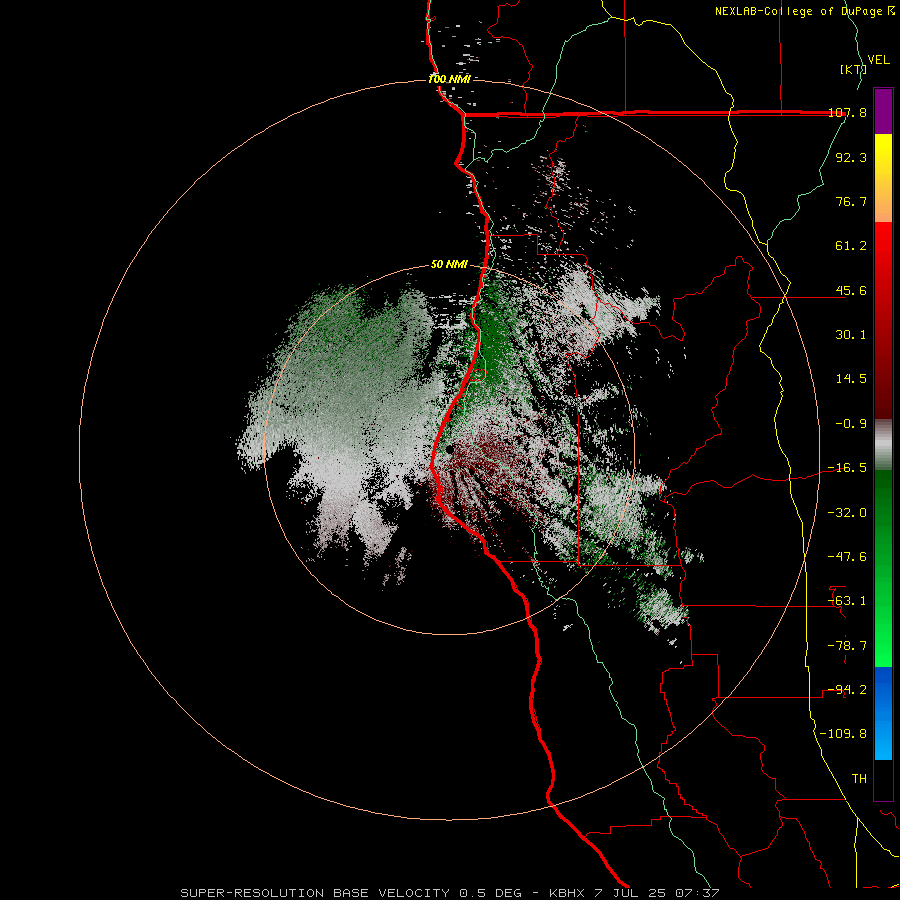Pick the purple segment of the velocity color bar
The image size is (900, 900).
click(x=883, y=111)
